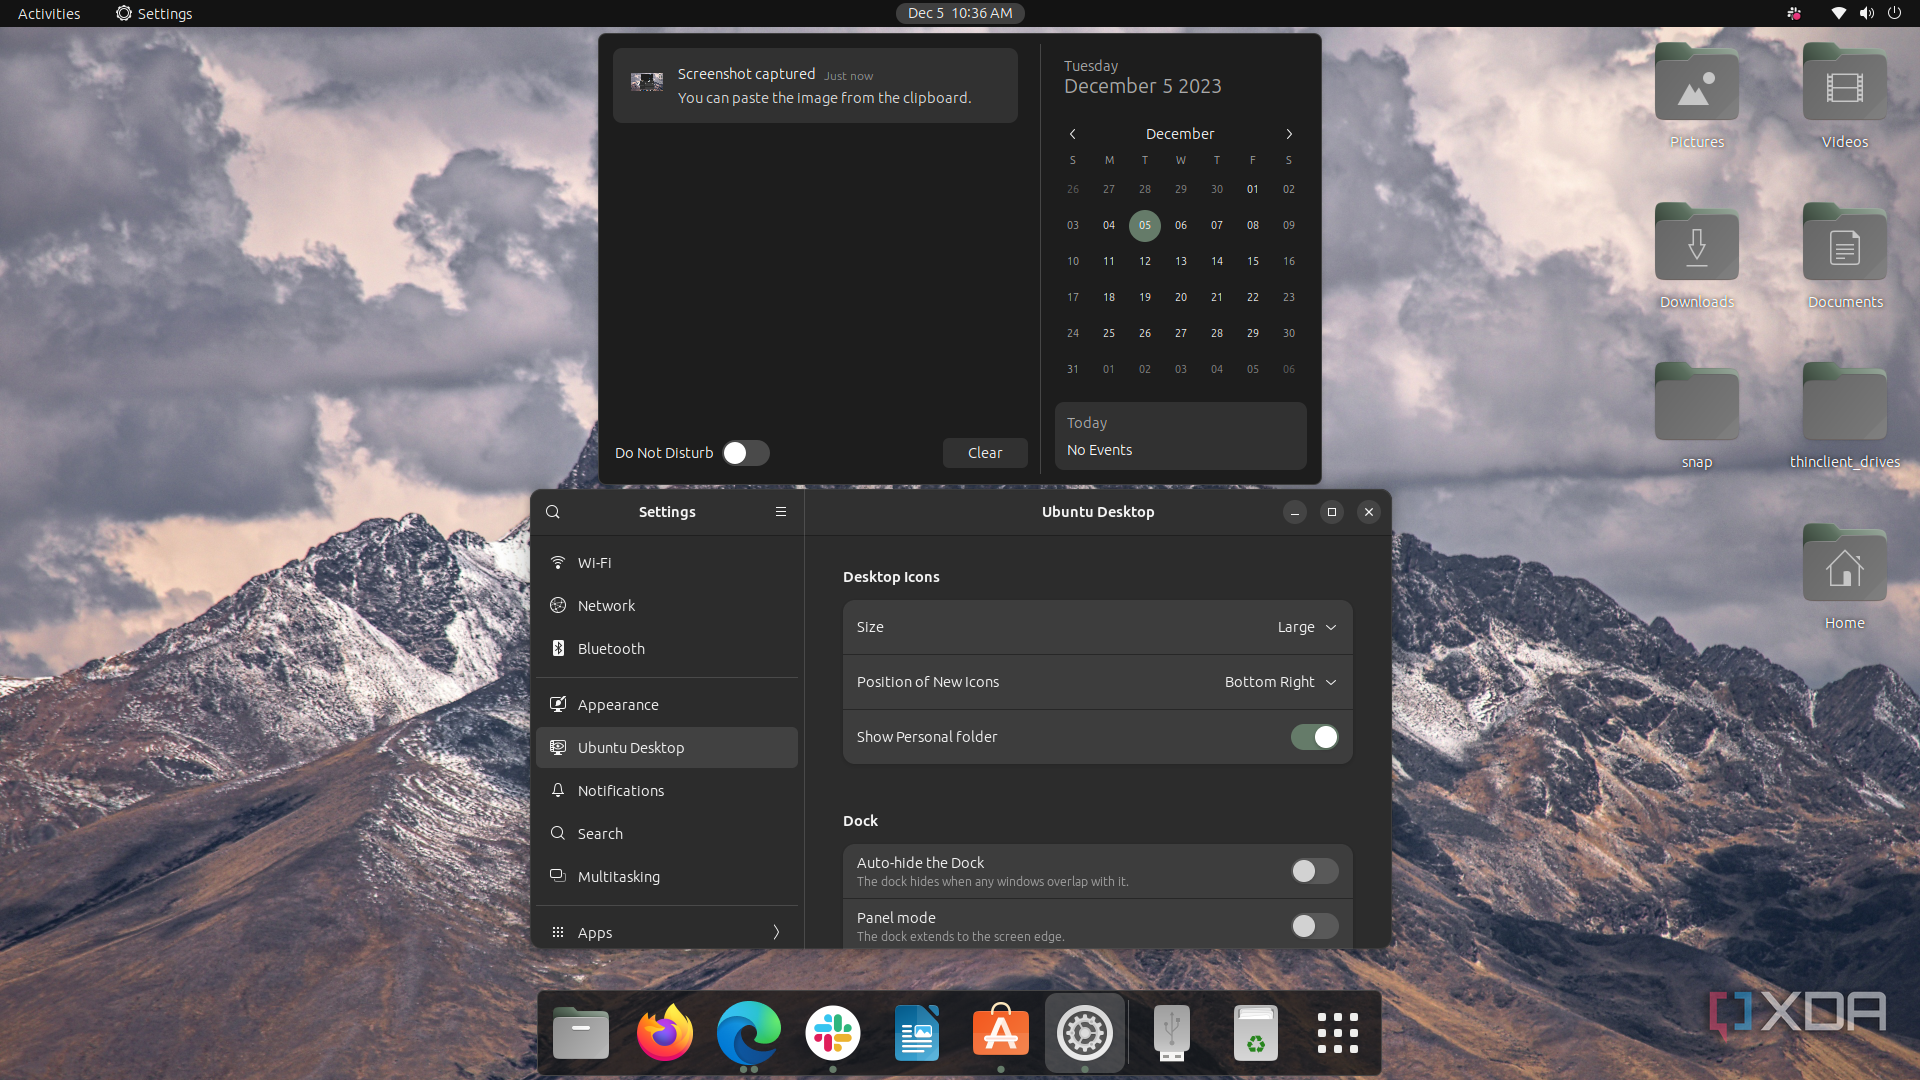Open the Home desktop folder

(1845, 578)
